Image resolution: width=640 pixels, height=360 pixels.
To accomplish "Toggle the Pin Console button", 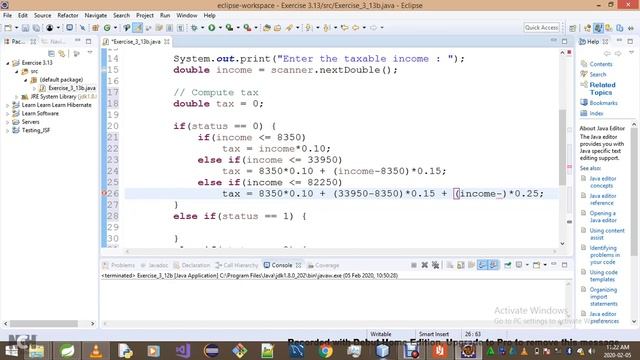I will click(508, 265).
